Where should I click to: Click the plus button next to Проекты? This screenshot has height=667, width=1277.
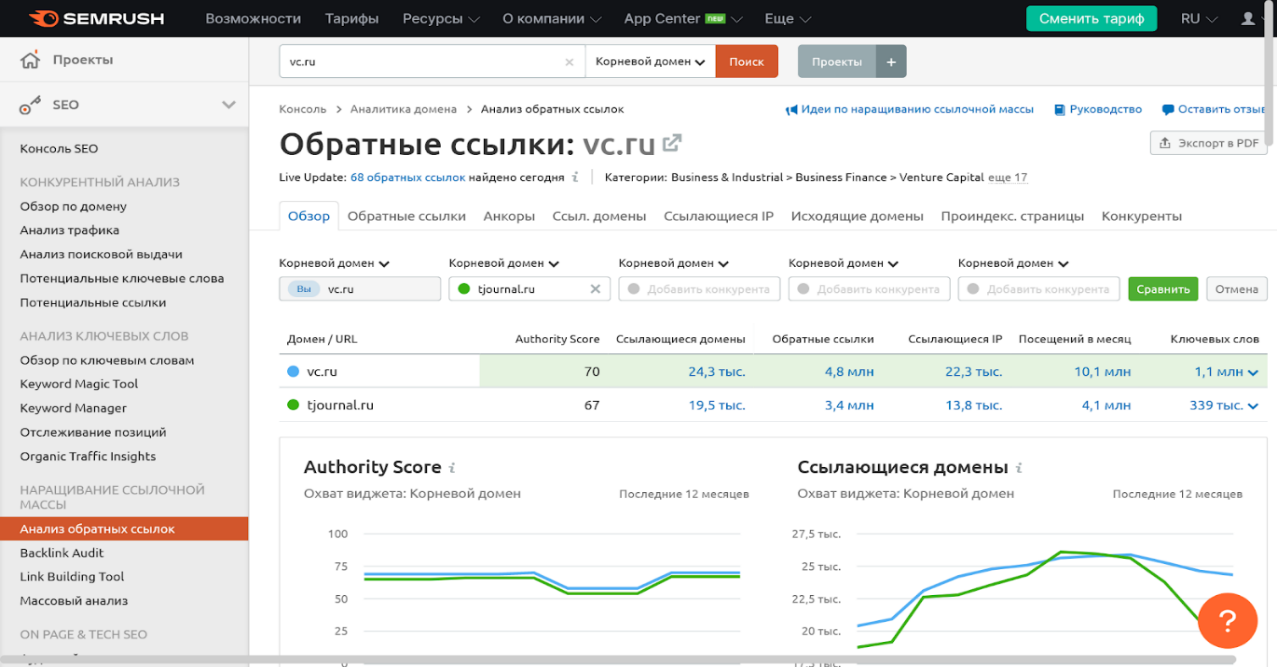[891, 61]
